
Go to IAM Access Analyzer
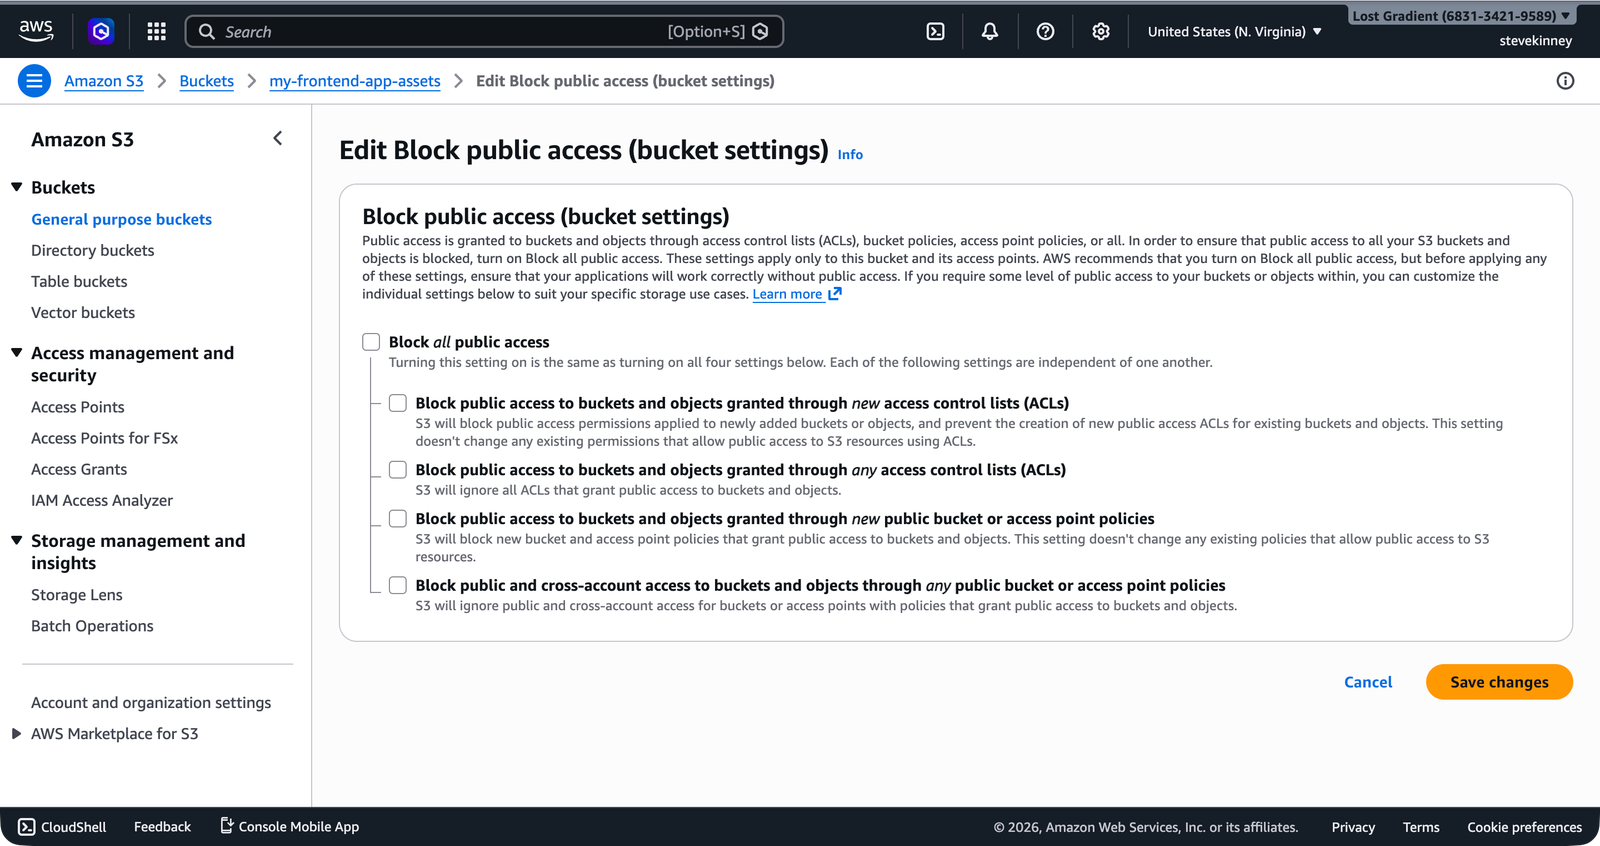pos(102,500)
